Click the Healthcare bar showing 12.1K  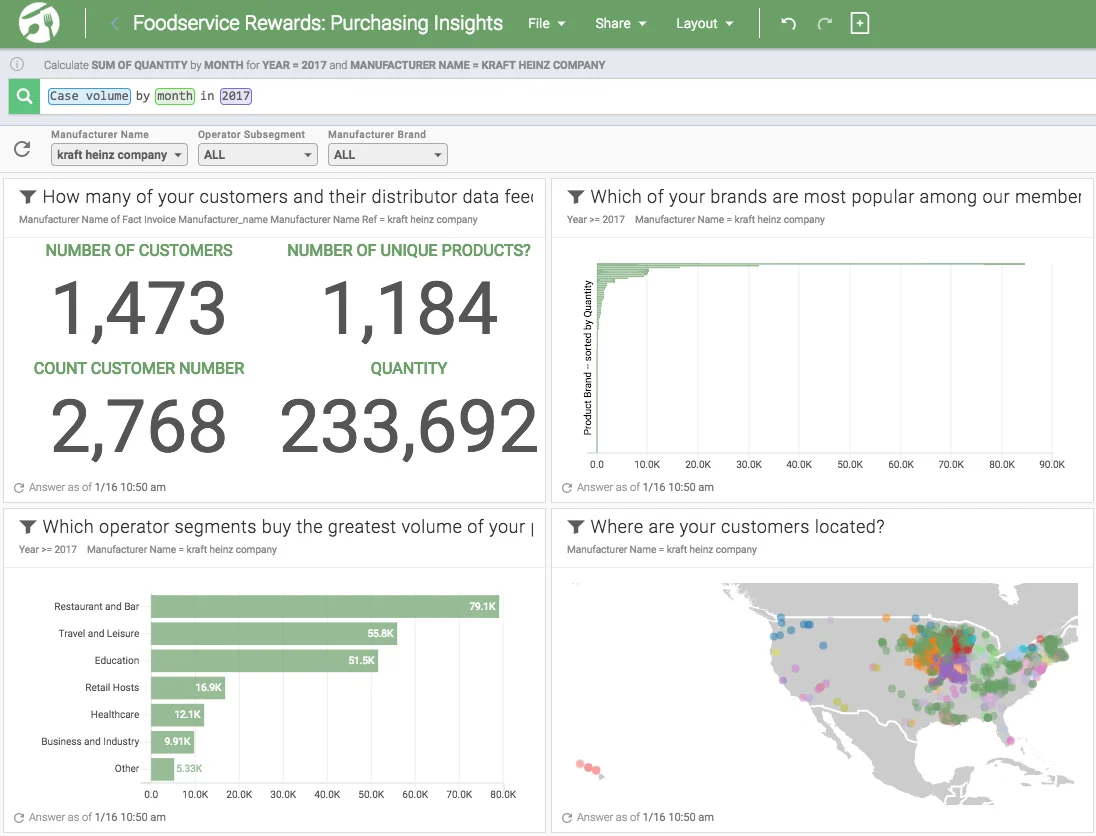point(178,714)
